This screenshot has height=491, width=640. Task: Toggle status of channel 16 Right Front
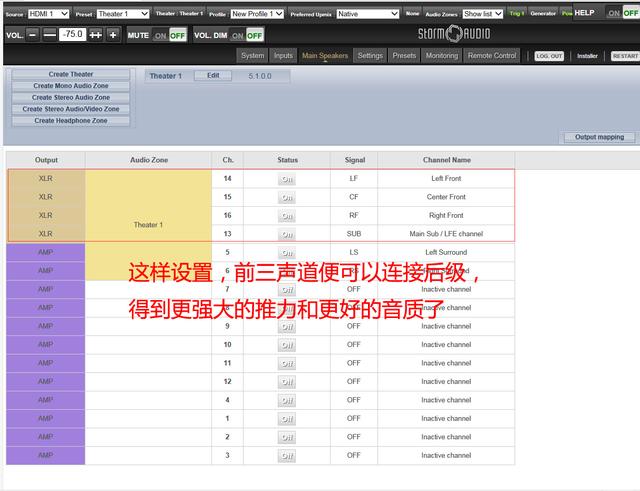click(x=287, y=216)
